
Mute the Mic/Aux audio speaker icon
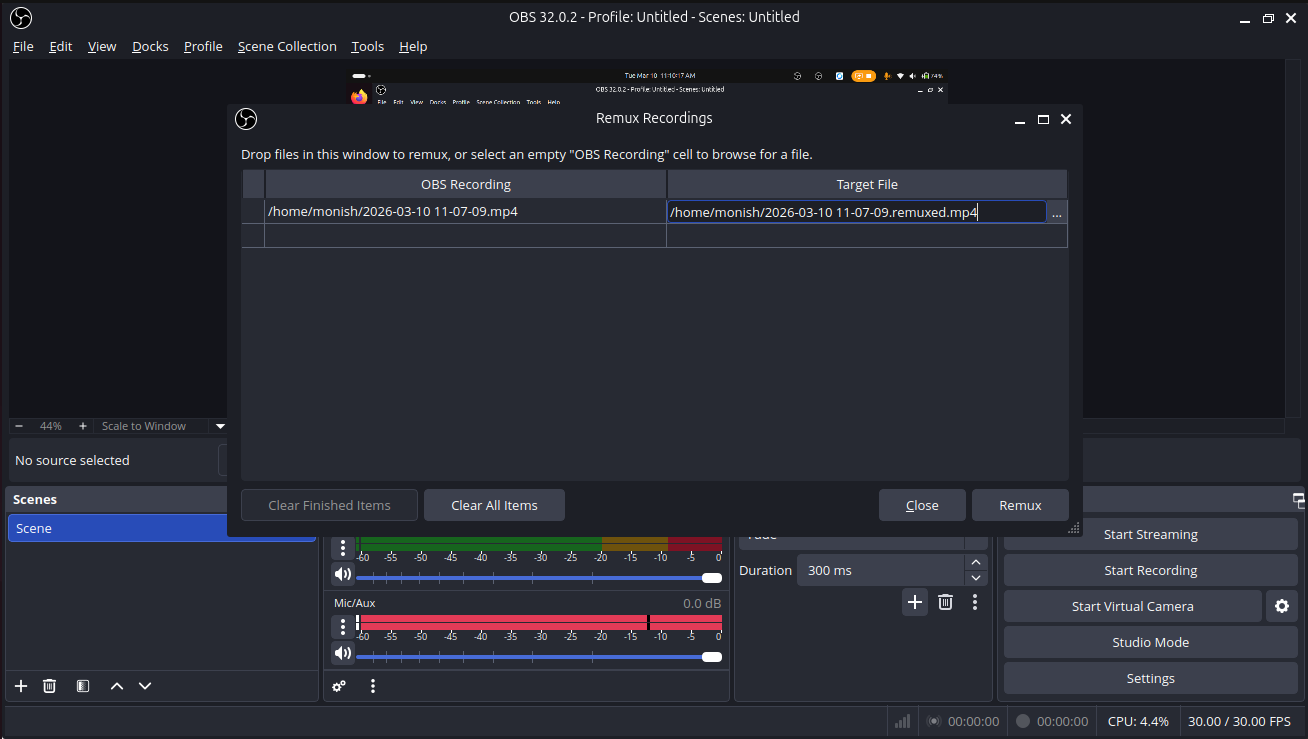pos(343,653)
